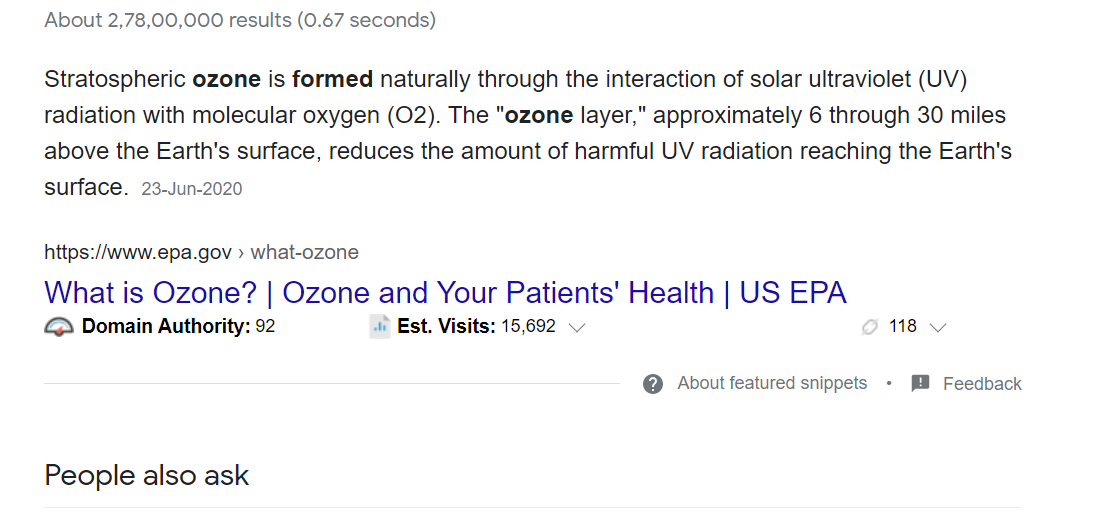Click the People also ask heading
Viewport: 1099px width, 525px height.
click(x=146, y=475)
